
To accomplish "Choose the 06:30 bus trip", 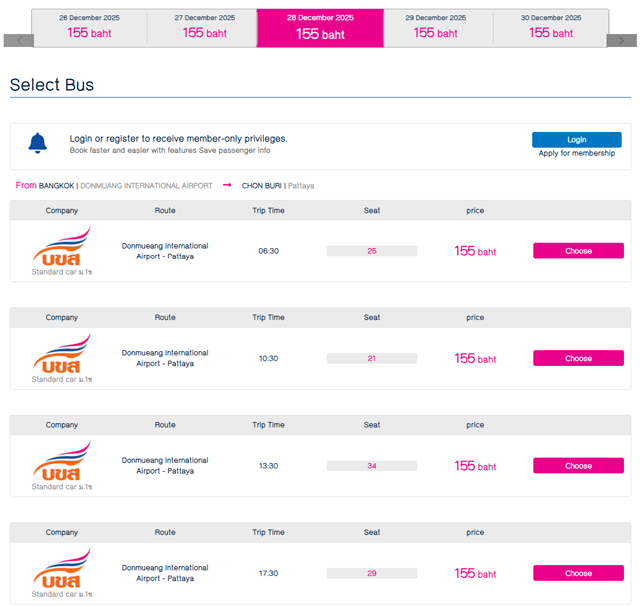I will pos(578,251).
